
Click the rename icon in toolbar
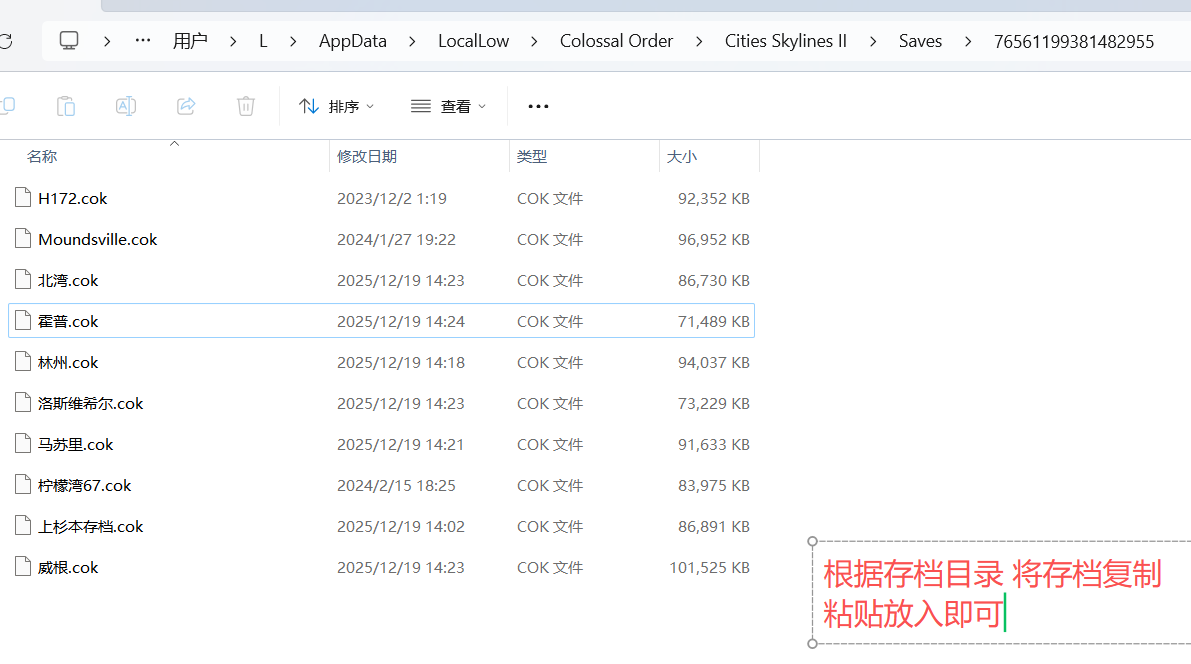pyautogui.click(x=126, y=106)
